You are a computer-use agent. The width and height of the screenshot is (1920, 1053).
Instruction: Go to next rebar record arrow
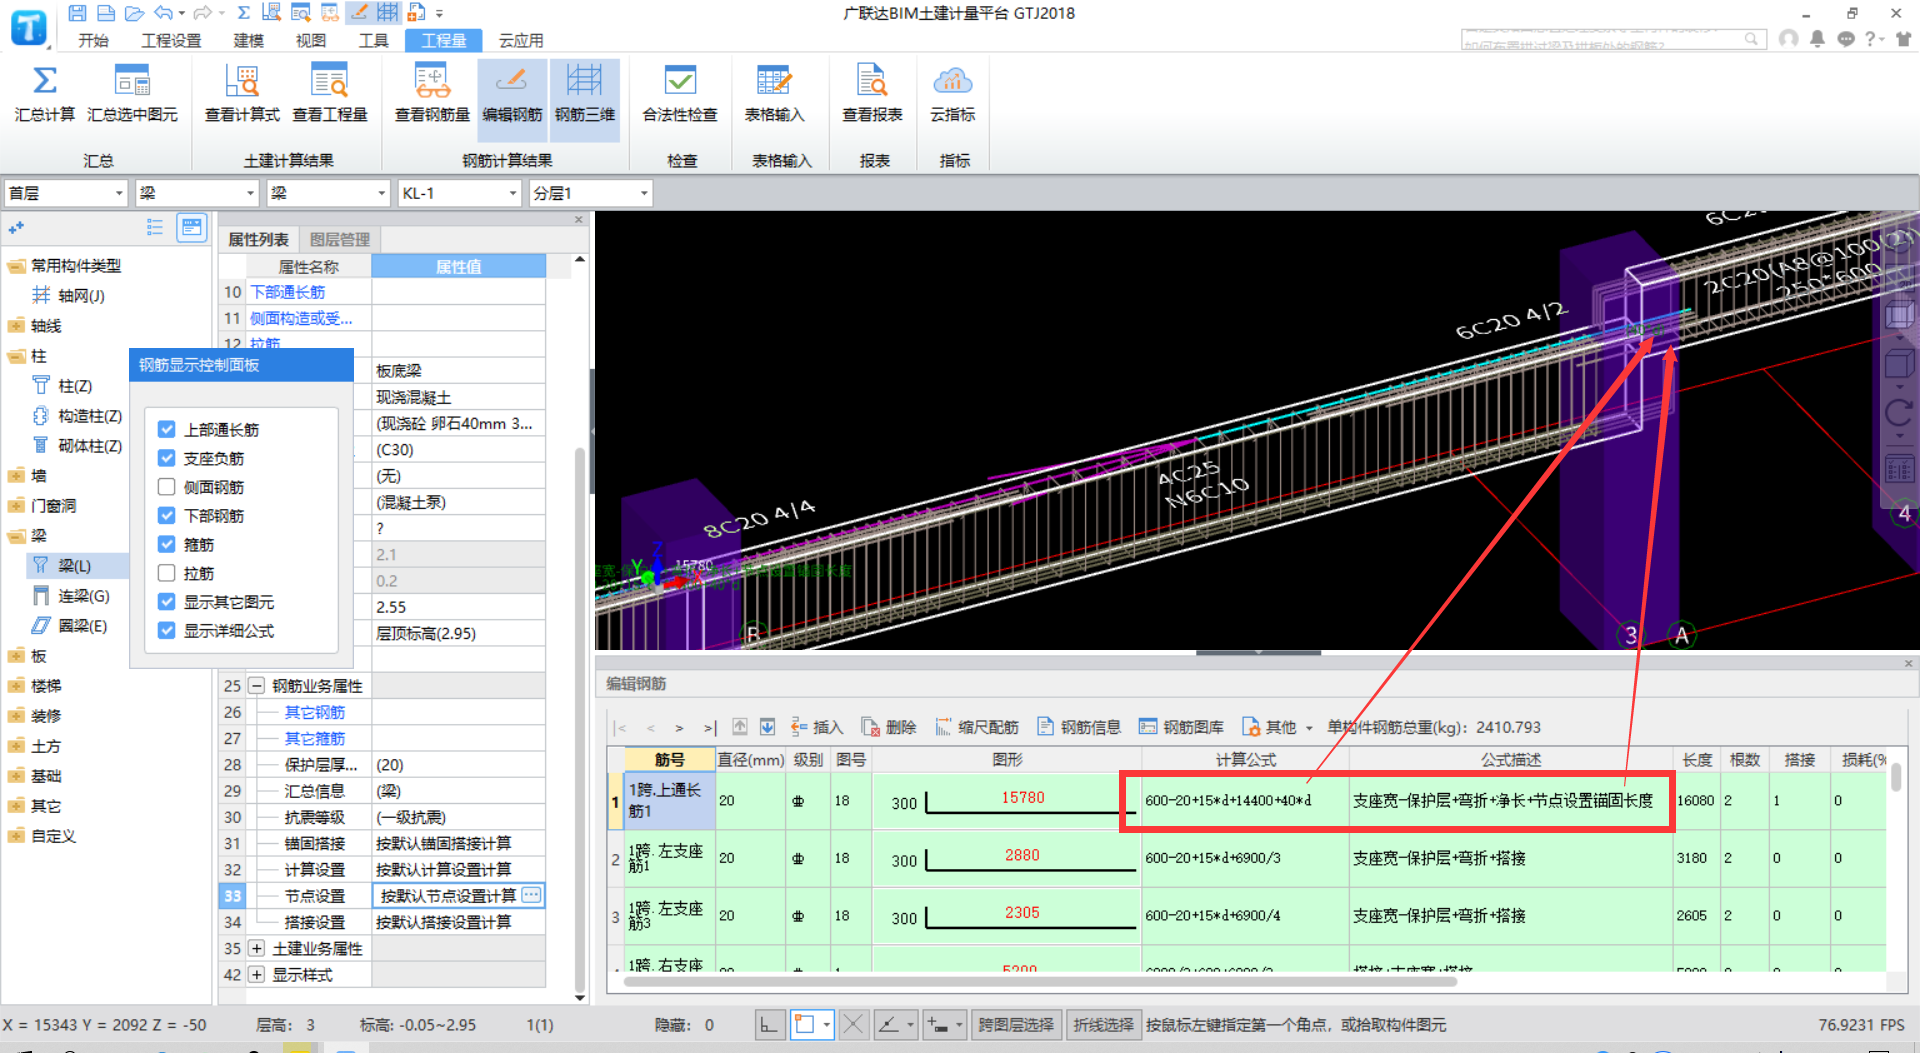pos(679,728)
